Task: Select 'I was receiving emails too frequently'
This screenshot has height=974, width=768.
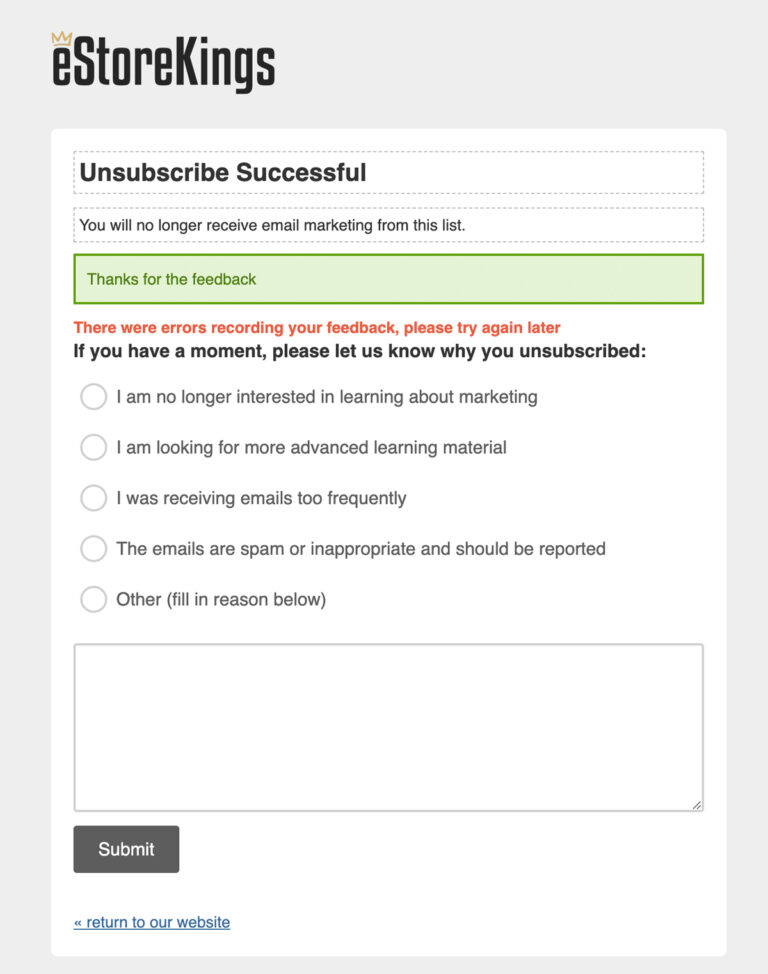Action: (x=93, y=498)
